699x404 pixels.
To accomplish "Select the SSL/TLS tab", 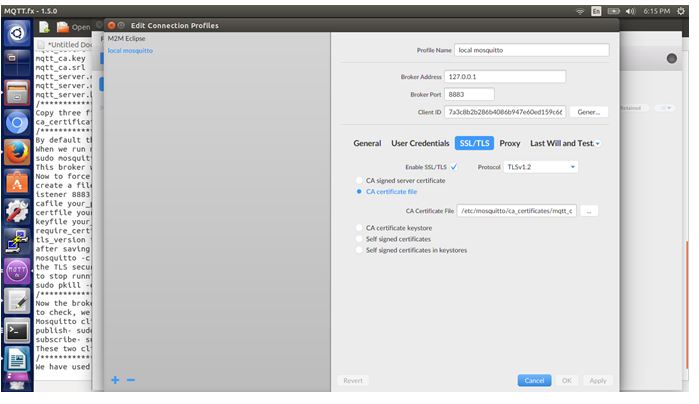I will [x=474, y=143].
